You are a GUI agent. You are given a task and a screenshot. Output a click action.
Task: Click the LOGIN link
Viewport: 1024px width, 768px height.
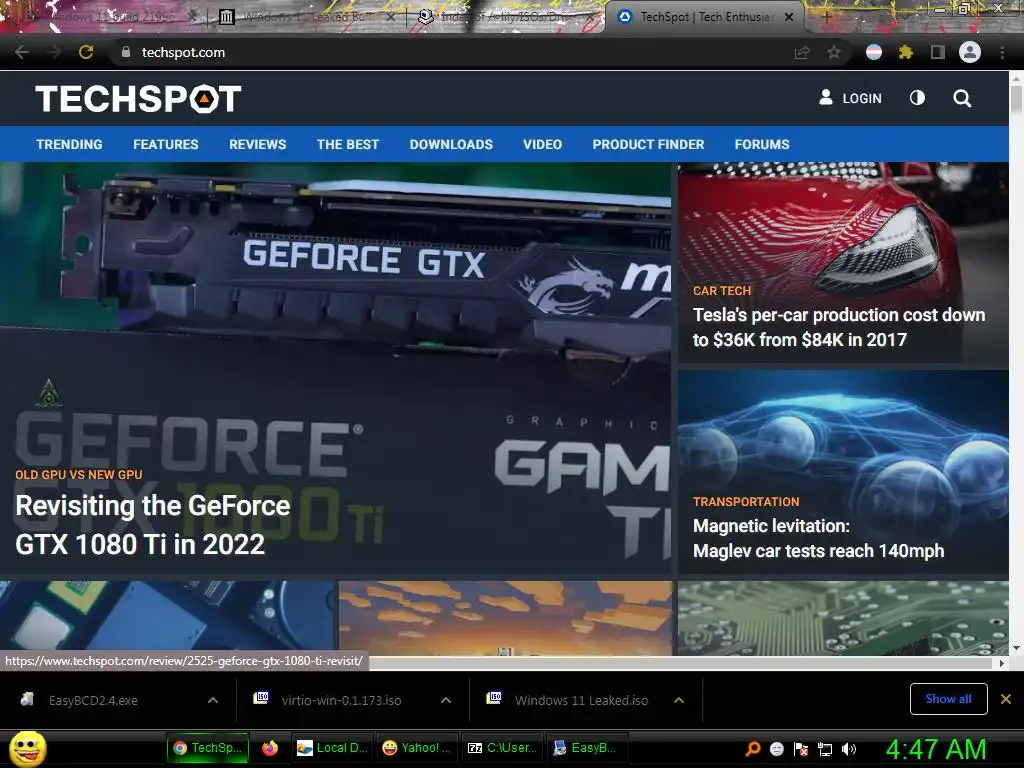850,98
